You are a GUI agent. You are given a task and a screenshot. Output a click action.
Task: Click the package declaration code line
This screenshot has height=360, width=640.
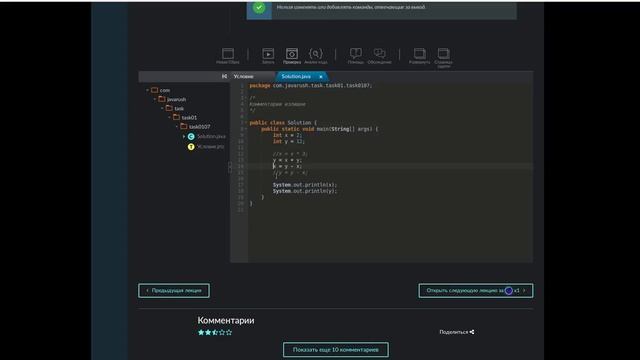coord(311,86)
